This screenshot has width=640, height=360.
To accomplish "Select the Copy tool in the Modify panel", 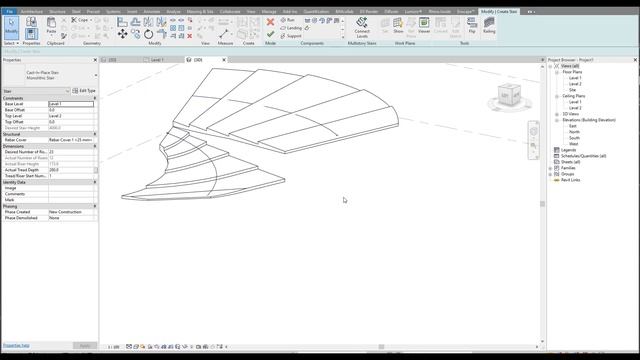I will 136,34.
